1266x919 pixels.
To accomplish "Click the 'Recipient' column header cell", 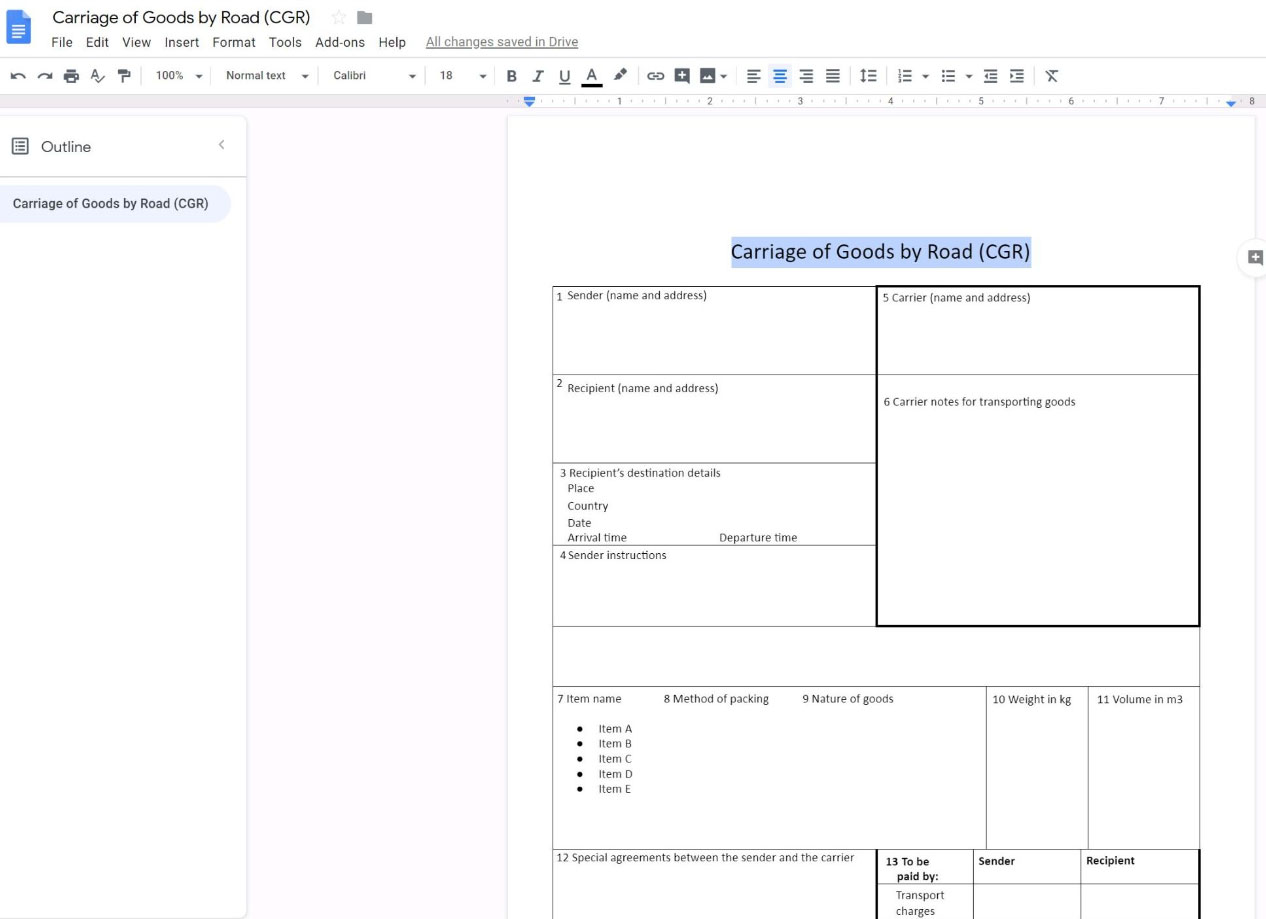I will 1139,867.
